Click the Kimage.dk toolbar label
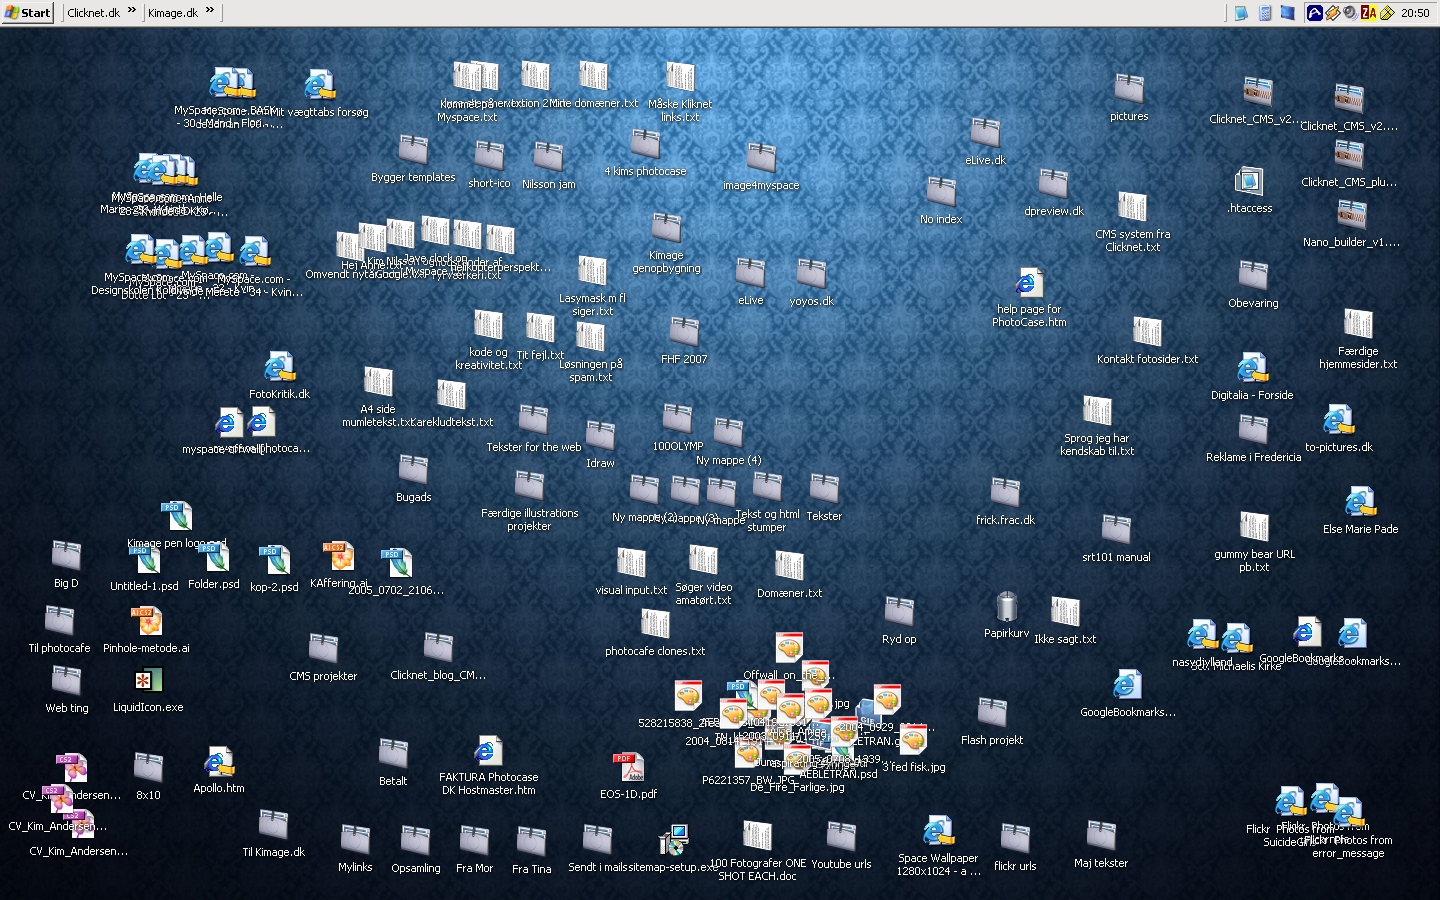The image size is (1440, 900). click(172, 13)
